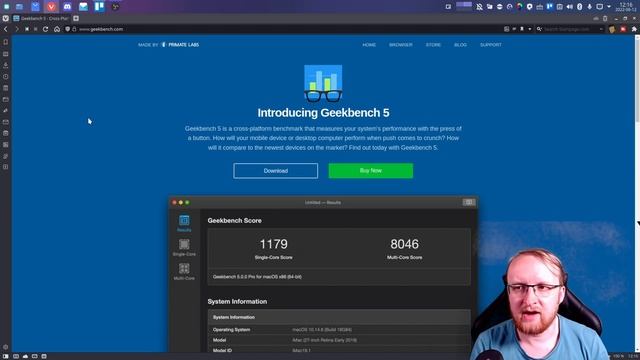Viewport: 640px width, 360px height.
Task: Open Vivaldi from the taskbar
Action: pyautogui.click(x=51, y=6)
